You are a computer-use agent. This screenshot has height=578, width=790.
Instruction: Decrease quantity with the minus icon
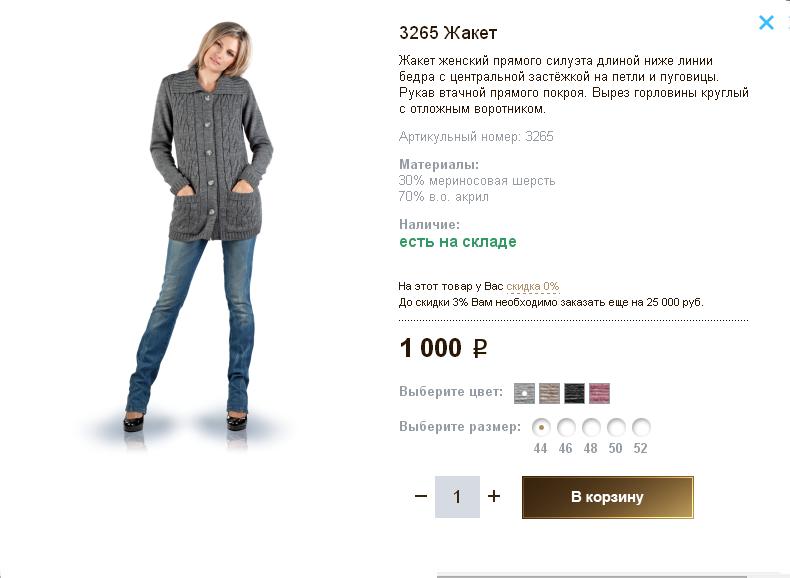coord(421,496)
